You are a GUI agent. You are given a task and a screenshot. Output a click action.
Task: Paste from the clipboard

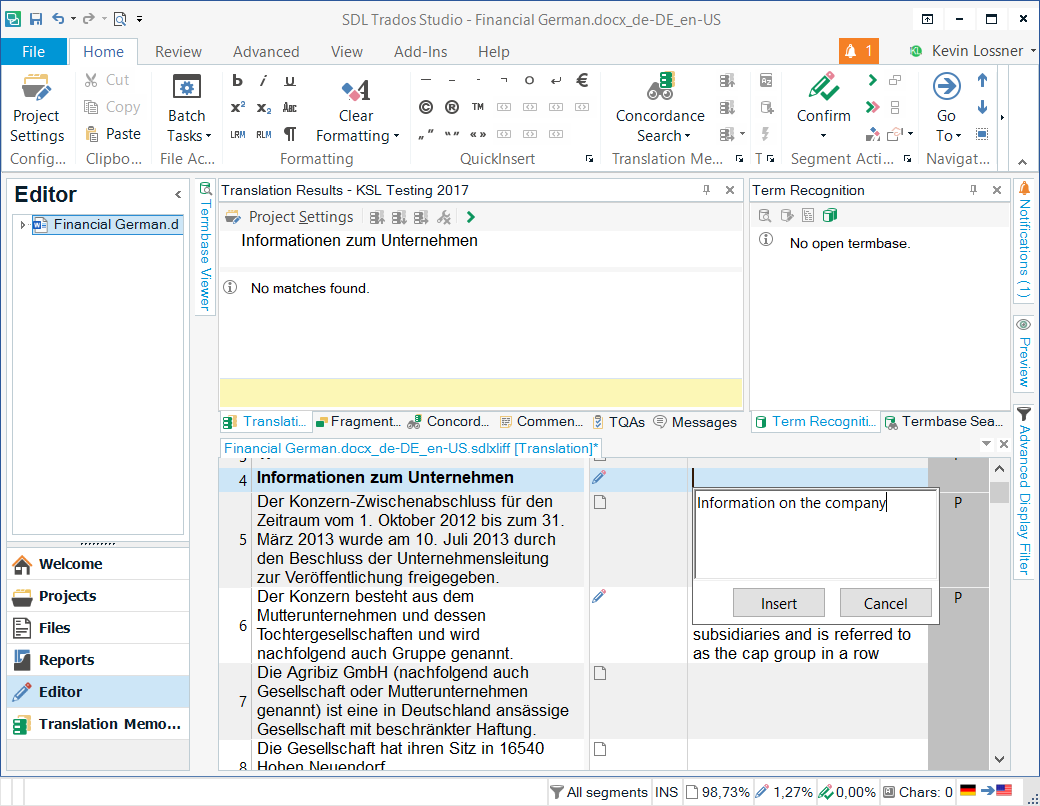(x=113, y=134)
